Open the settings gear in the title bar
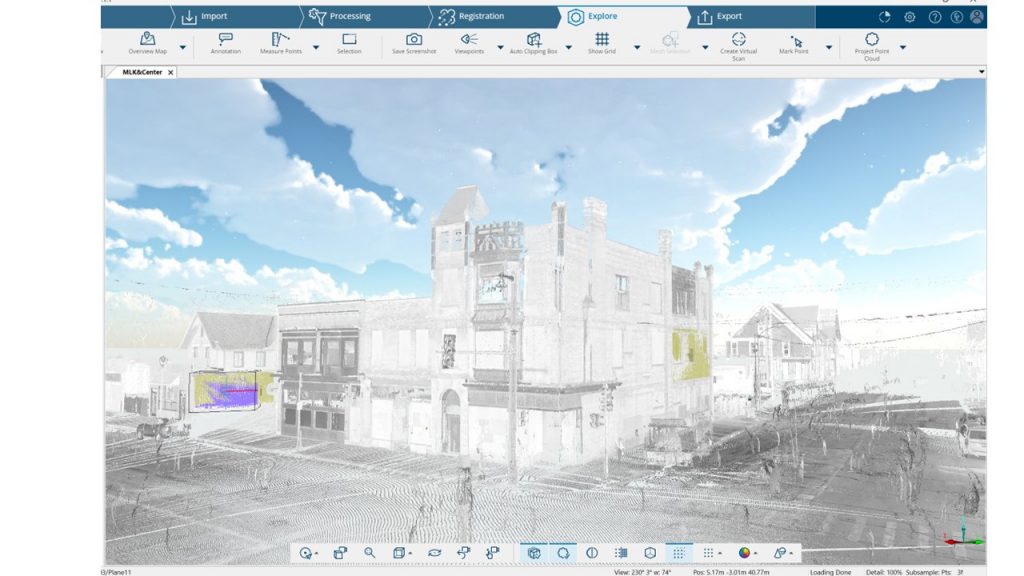The image size is (1024, 576). click(909, 16)
